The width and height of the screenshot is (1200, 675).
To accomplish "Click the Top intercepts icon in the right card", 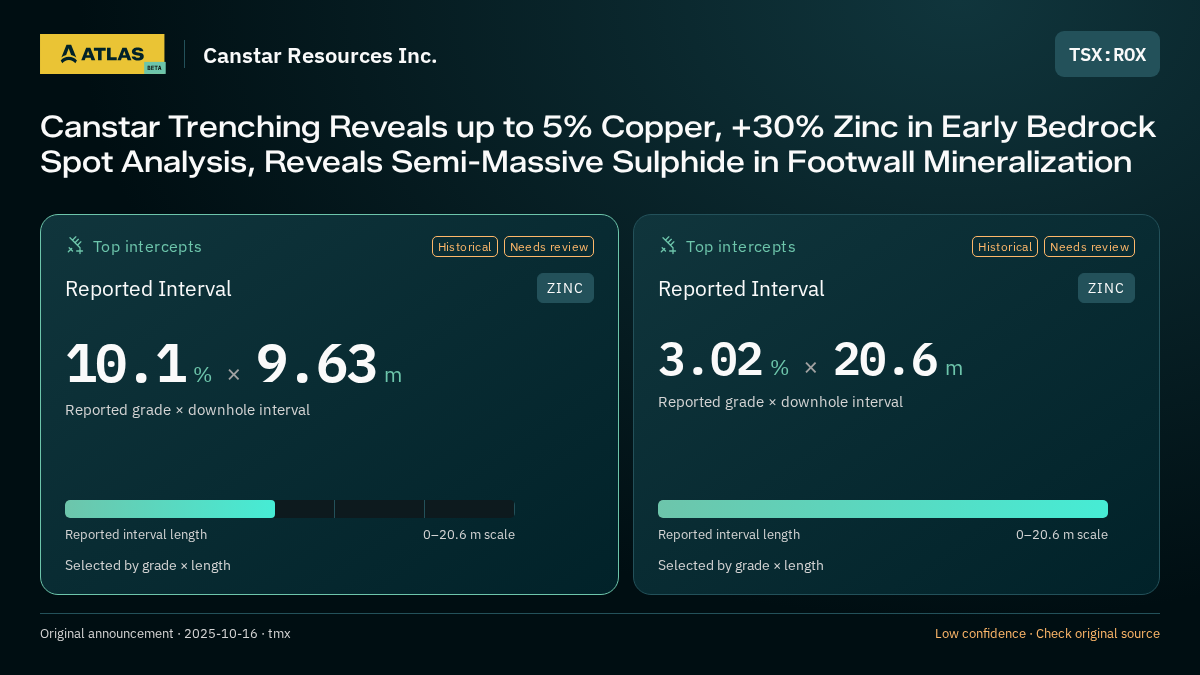I will [668, 245].
